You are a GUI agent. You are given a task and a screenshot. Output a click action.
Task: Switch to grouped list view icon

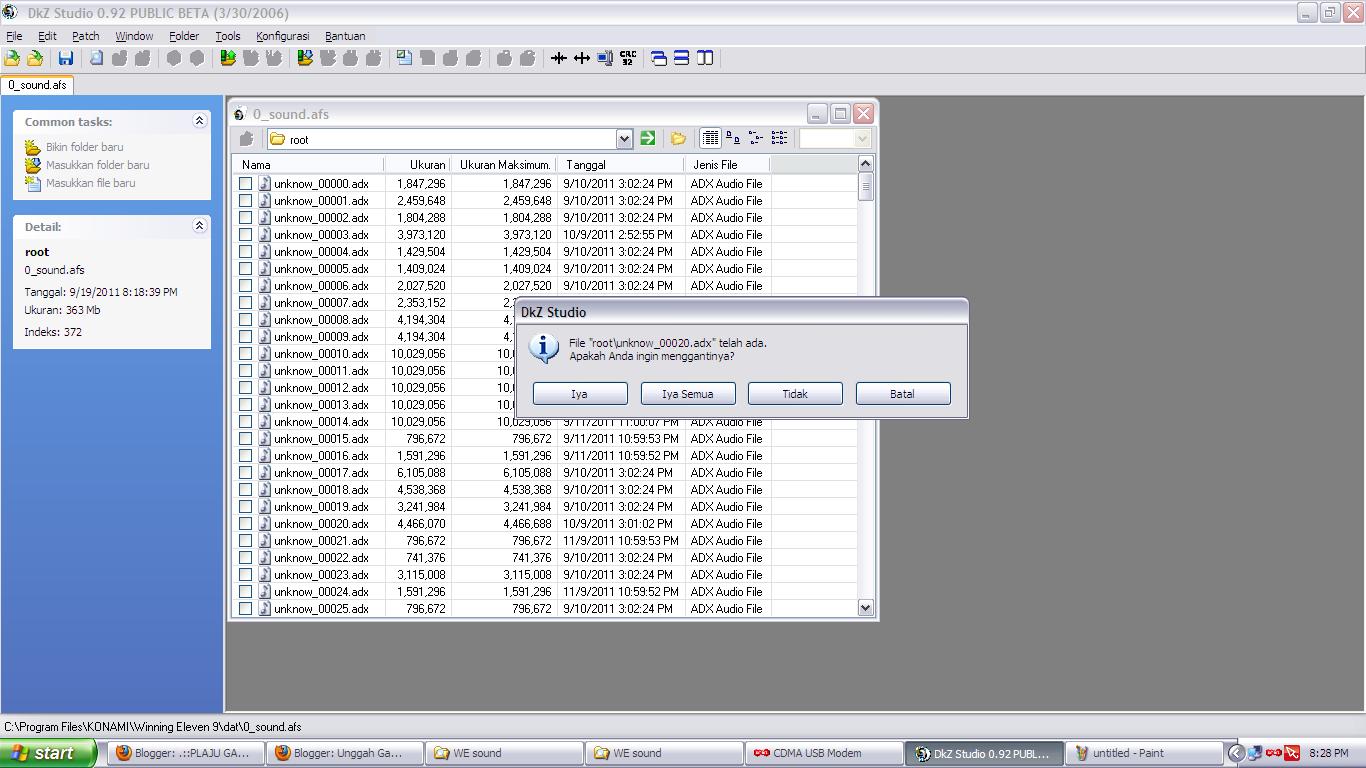coord(779,139)
